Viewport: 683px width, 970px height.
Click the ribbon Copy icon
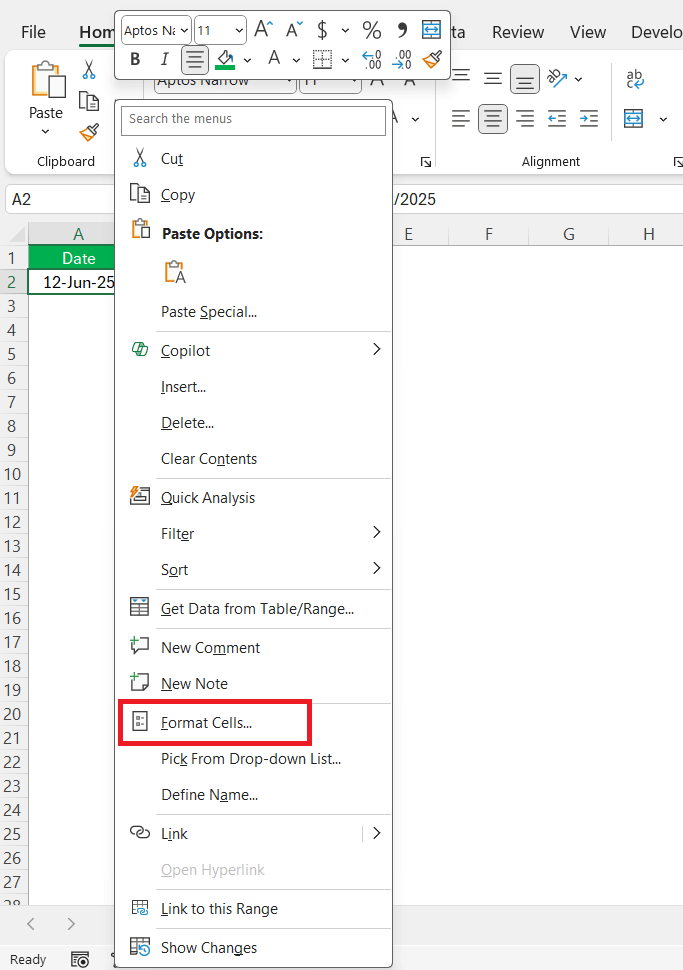click(x=88, y=101)
